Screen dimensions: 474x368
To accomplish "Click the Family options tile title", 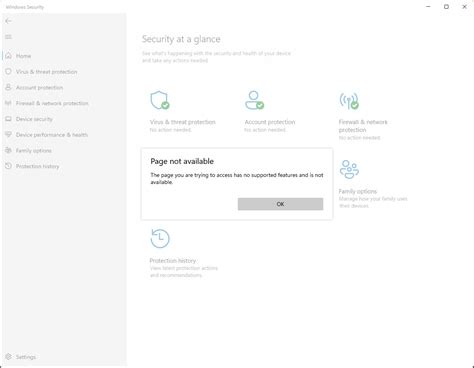I will 358,191.
